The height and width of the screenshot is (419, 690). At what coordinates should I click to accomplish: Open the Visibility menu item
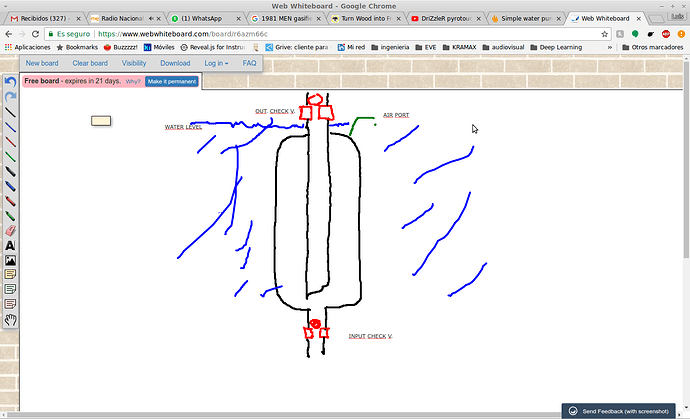(x=134, y=63)
